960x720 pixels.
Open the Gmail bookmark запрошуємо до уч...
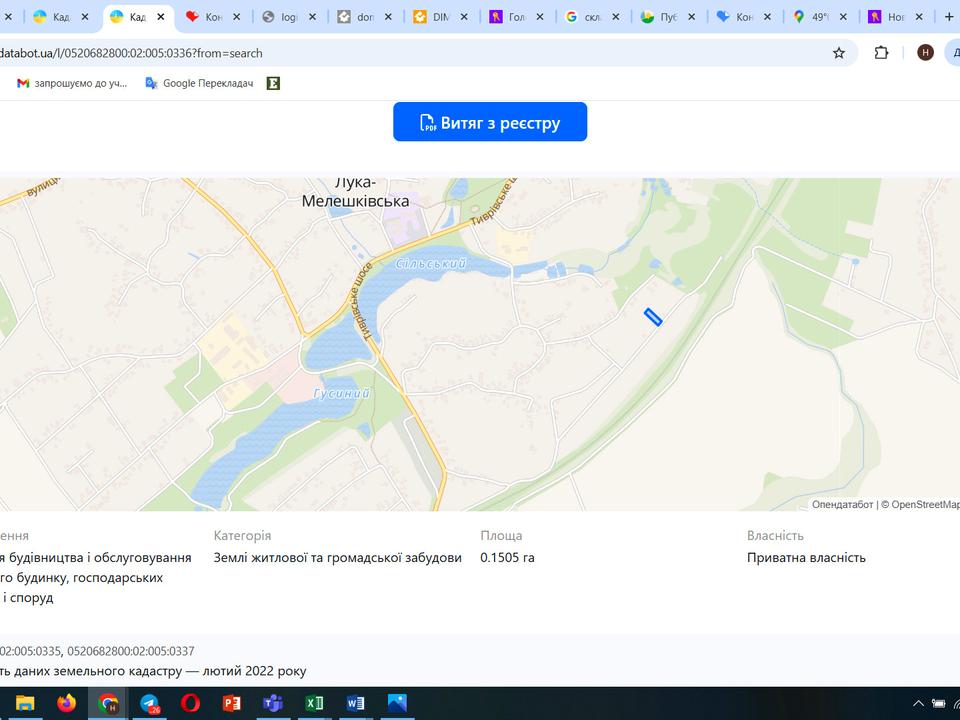click(x=72, y=83)
